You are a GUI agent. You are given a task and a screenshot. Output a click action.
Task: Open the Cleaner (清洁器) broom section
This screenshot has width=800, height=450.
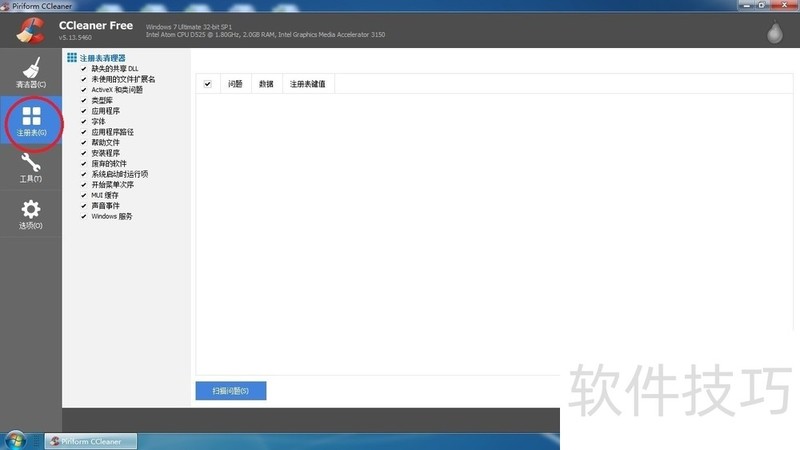31,72
